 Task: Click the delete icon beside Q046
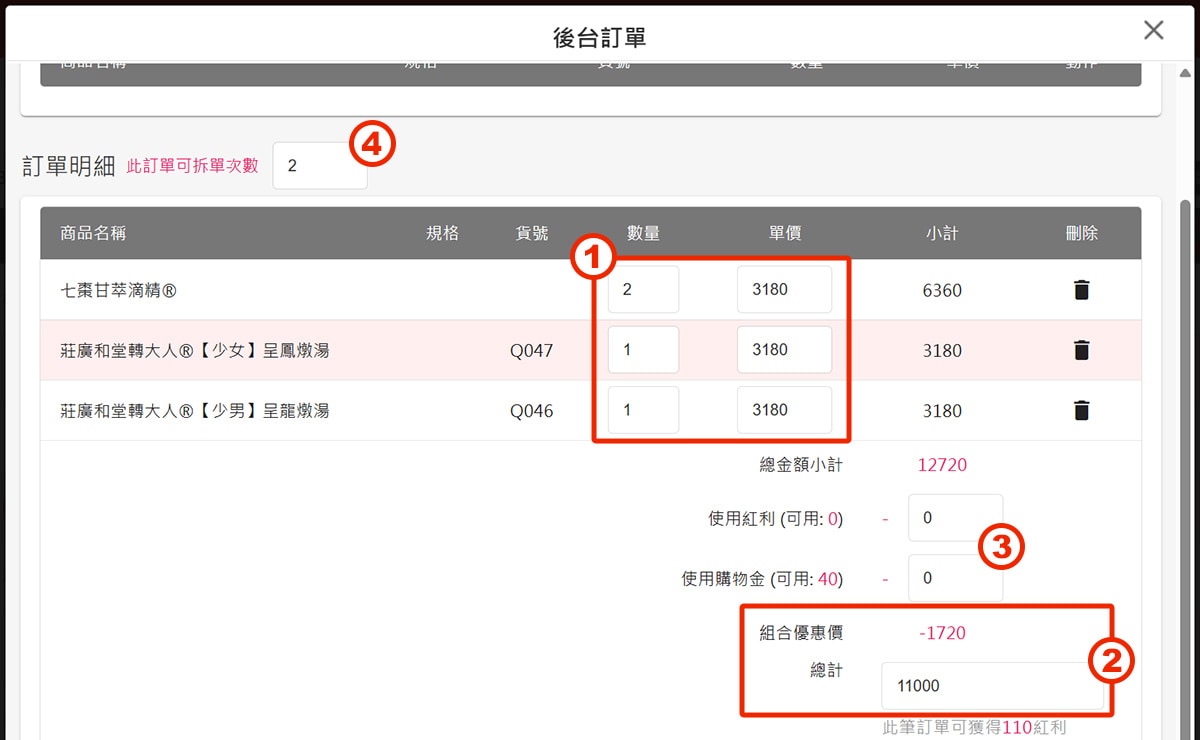click(x=1081, y=410)
